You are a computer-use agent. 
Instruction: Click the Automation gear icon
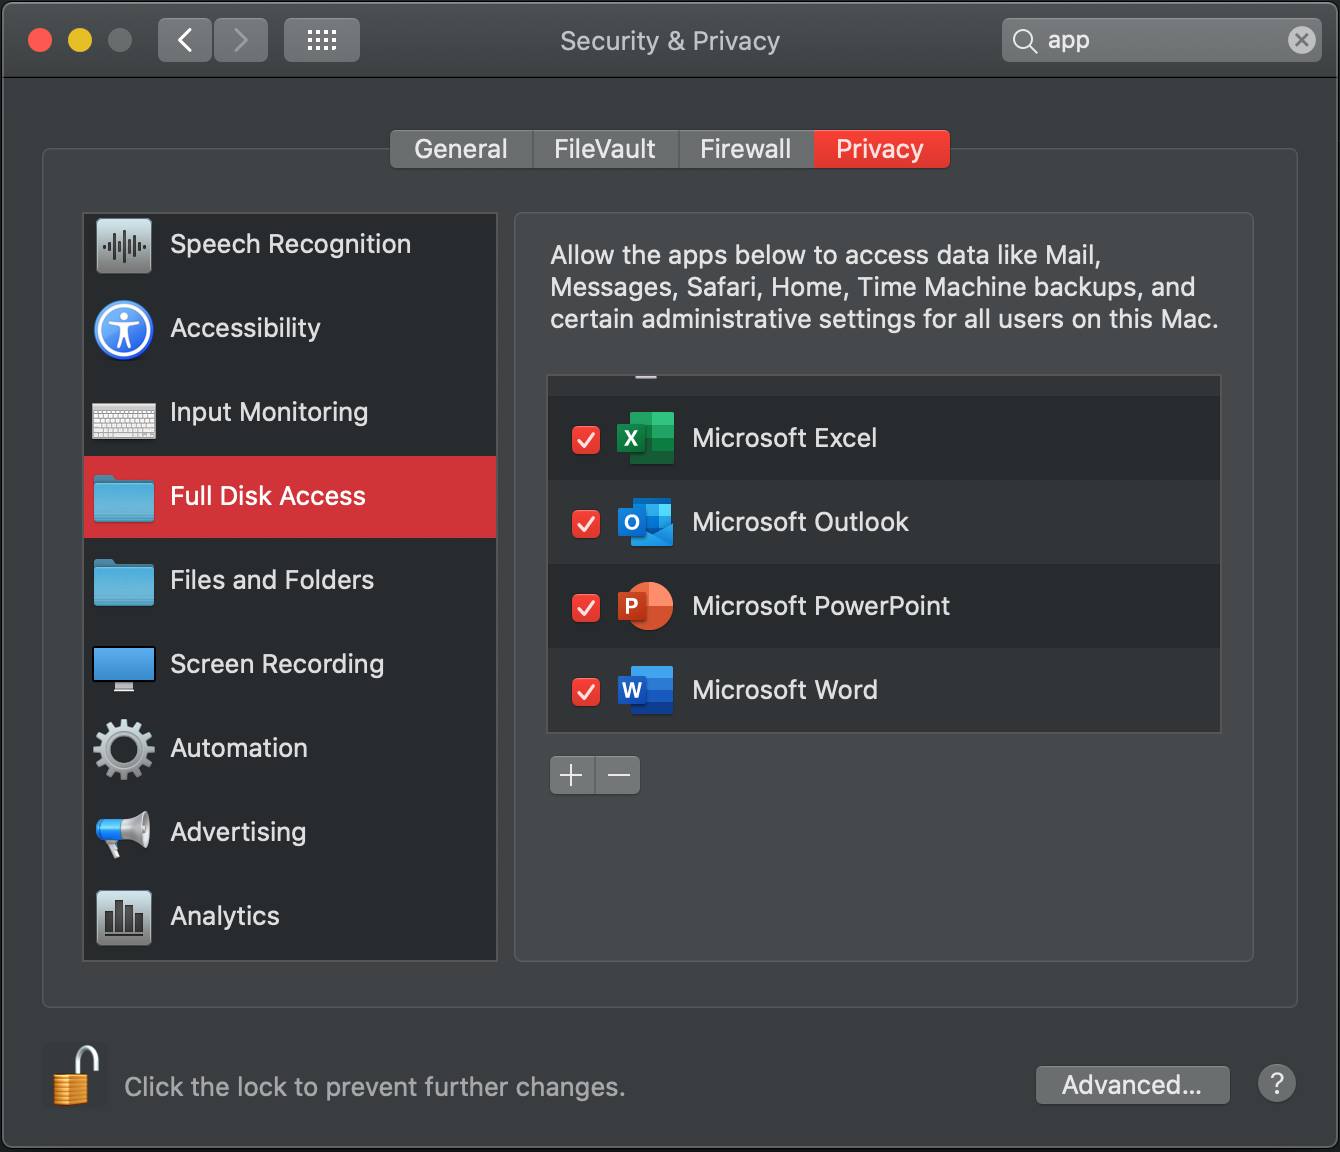point(122,748)
